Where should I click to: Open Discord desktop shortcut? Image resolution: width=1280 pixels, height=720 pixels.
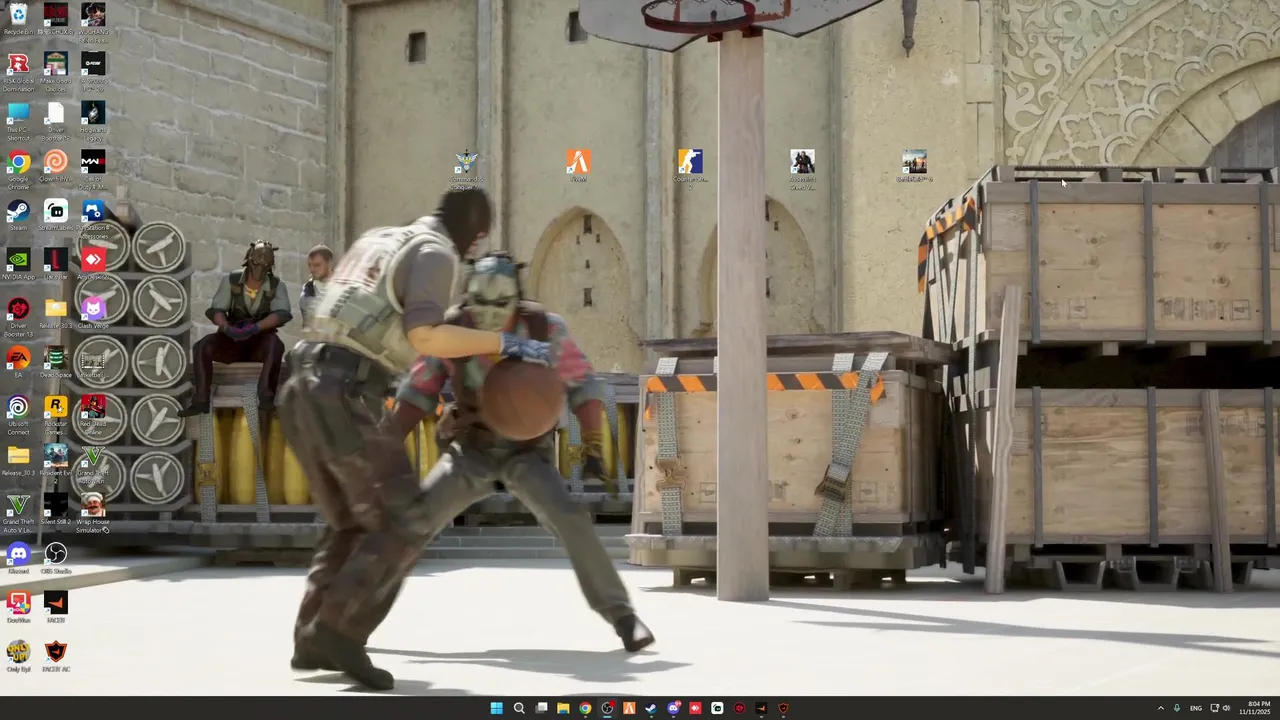[18, 558]
